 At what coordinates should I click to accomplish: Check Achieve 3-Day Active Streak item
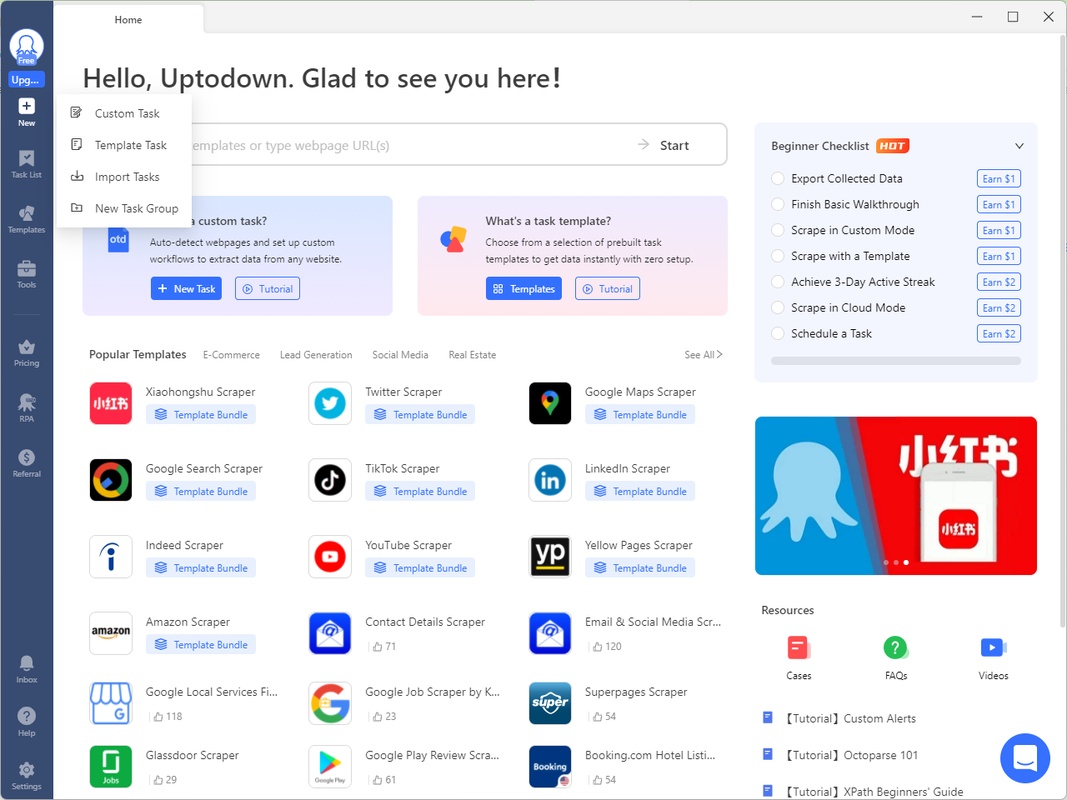[778, 282]
